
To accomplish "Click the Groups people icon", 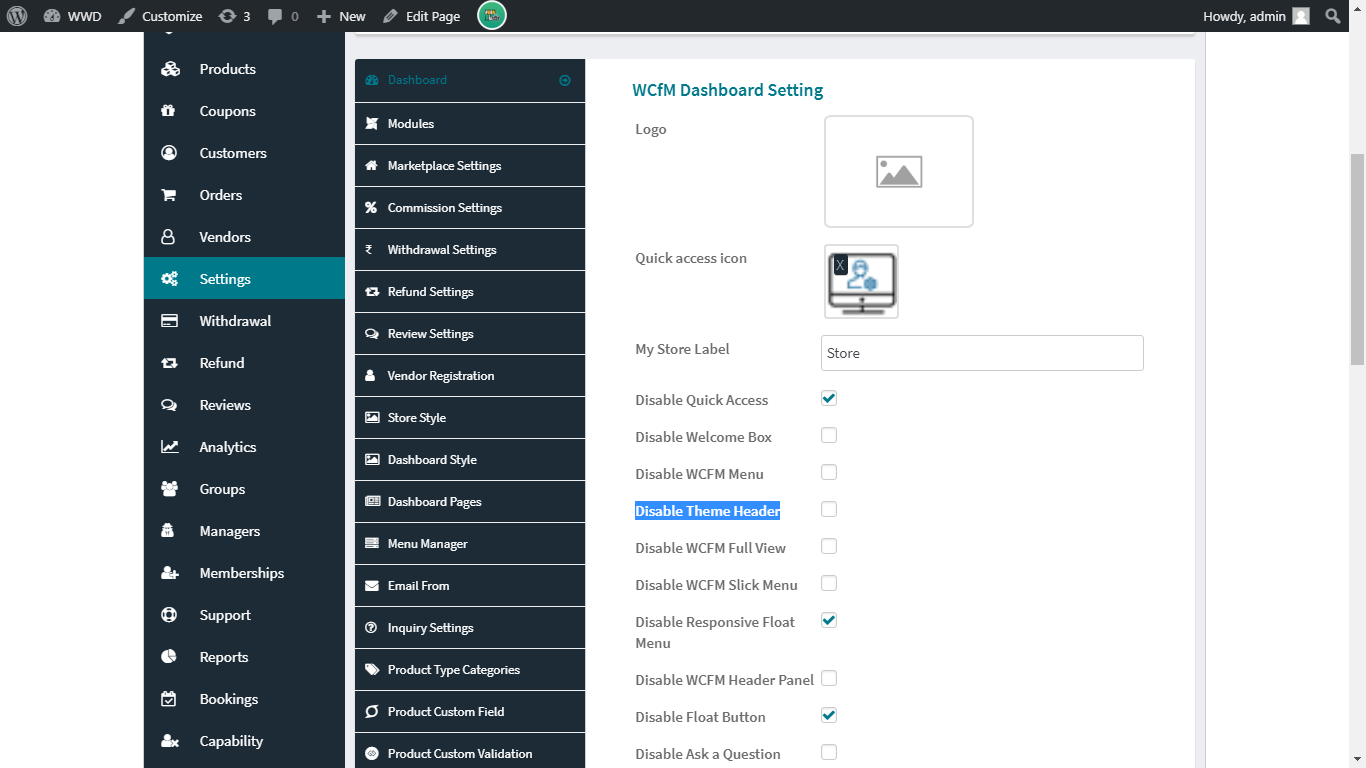I will click(170, 489).
